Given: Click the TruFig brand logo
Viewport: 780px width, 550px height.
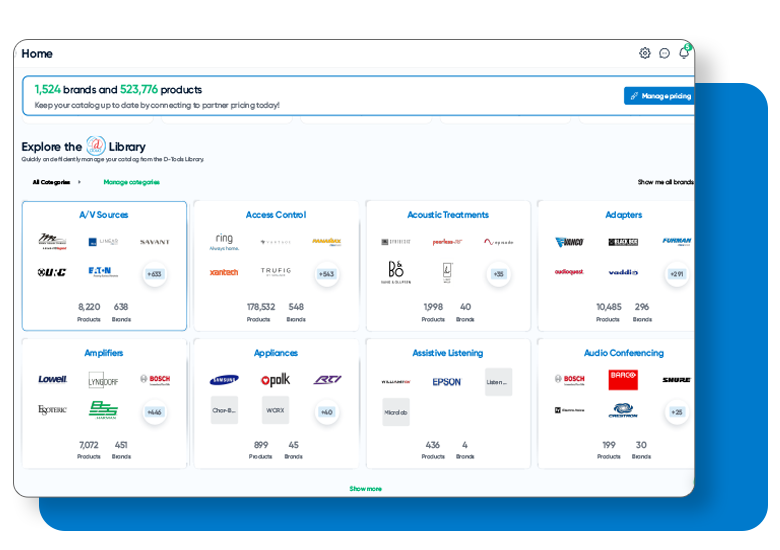Looking at the screenshot, I should [276, 272].
